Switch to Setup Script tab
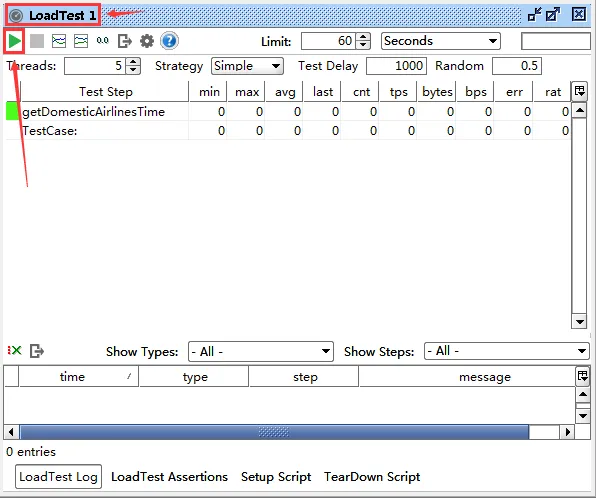Image resolution: width=596 pixels, height=498 pixels. [276, 477]
